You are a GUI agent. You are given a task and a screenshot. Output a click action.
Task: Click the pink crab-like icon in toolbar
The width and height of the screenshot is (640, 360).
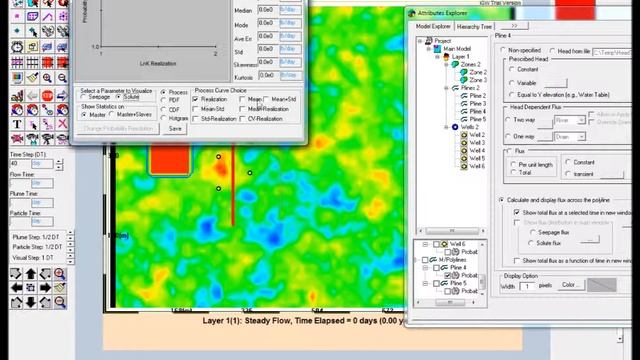pyautogui.click(x=17, y=139)
